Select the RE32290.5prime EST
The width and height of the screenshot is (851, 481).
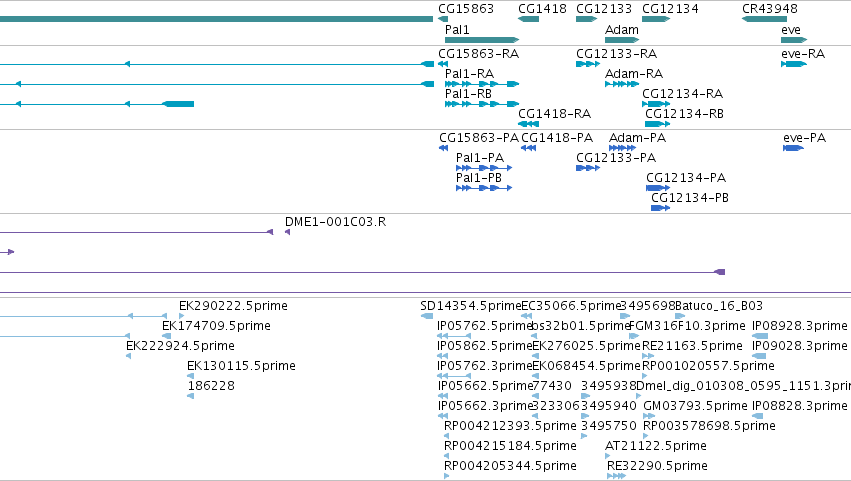(x=617, y=476)
